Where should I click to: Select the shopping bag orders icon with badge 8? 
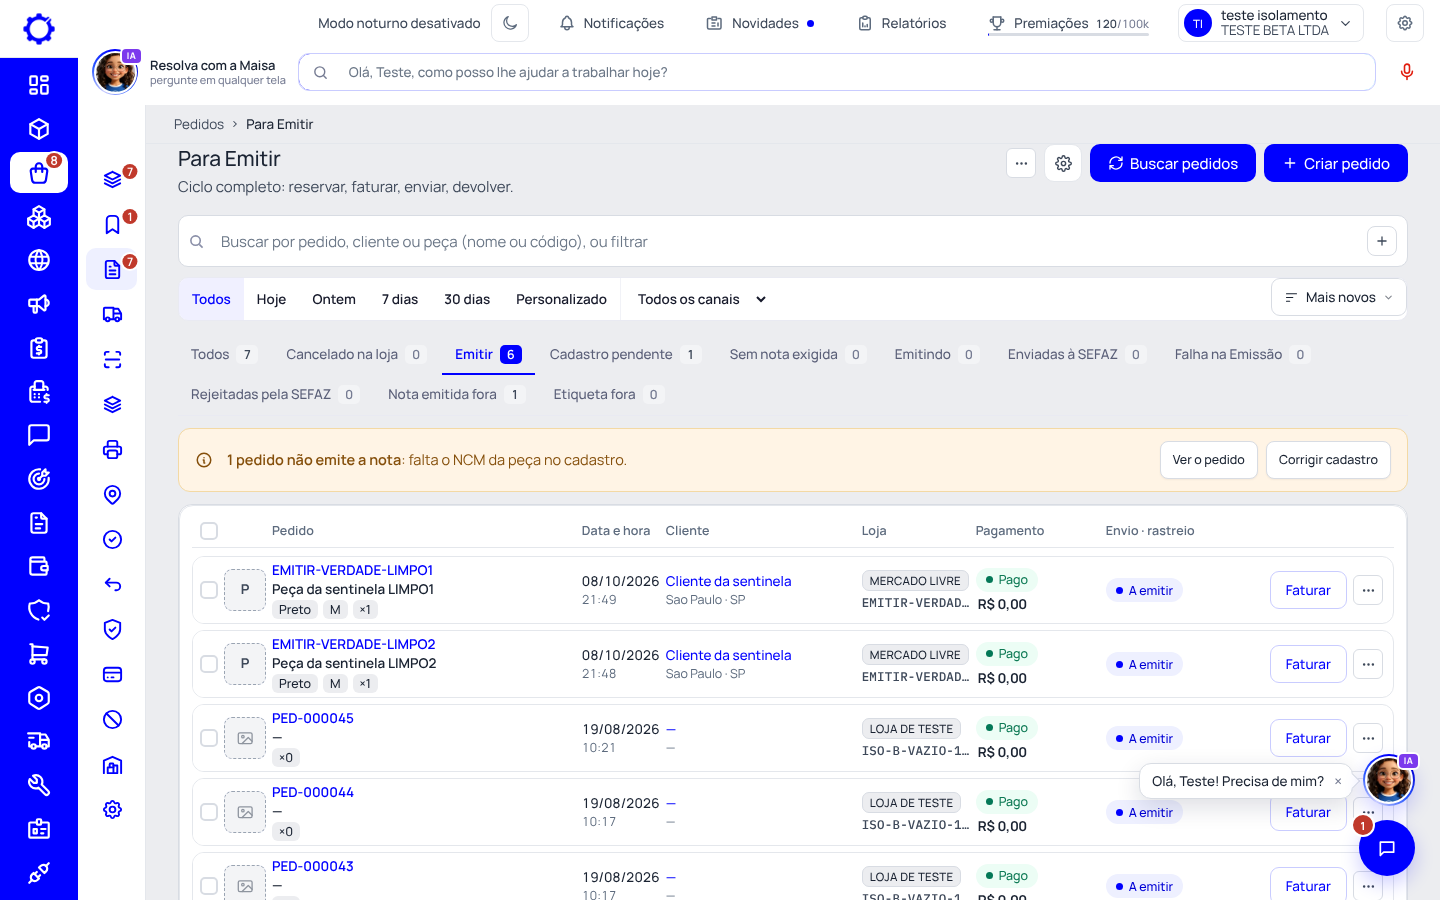pos(39,173)
